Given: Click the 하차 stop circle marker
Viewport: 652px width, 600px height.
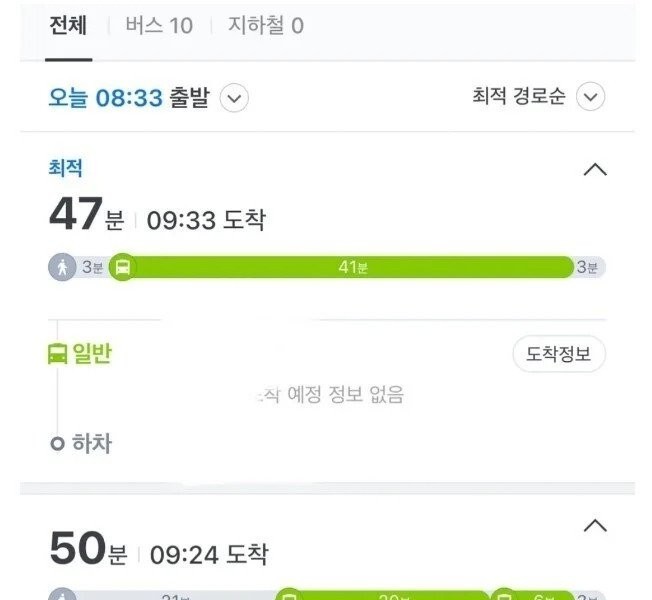Looking at the screenshot, I should click(x=58, y=443).
